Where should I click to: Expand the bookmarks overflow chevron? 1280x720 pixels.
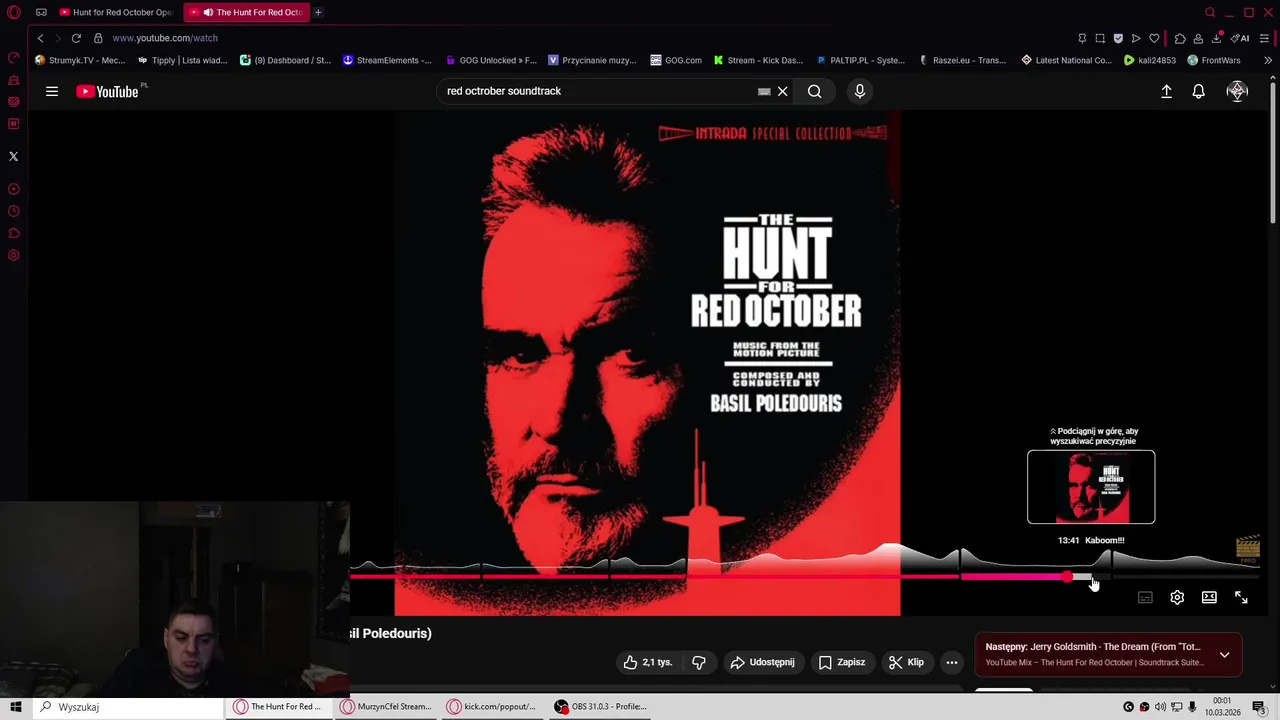[1267, 60]
